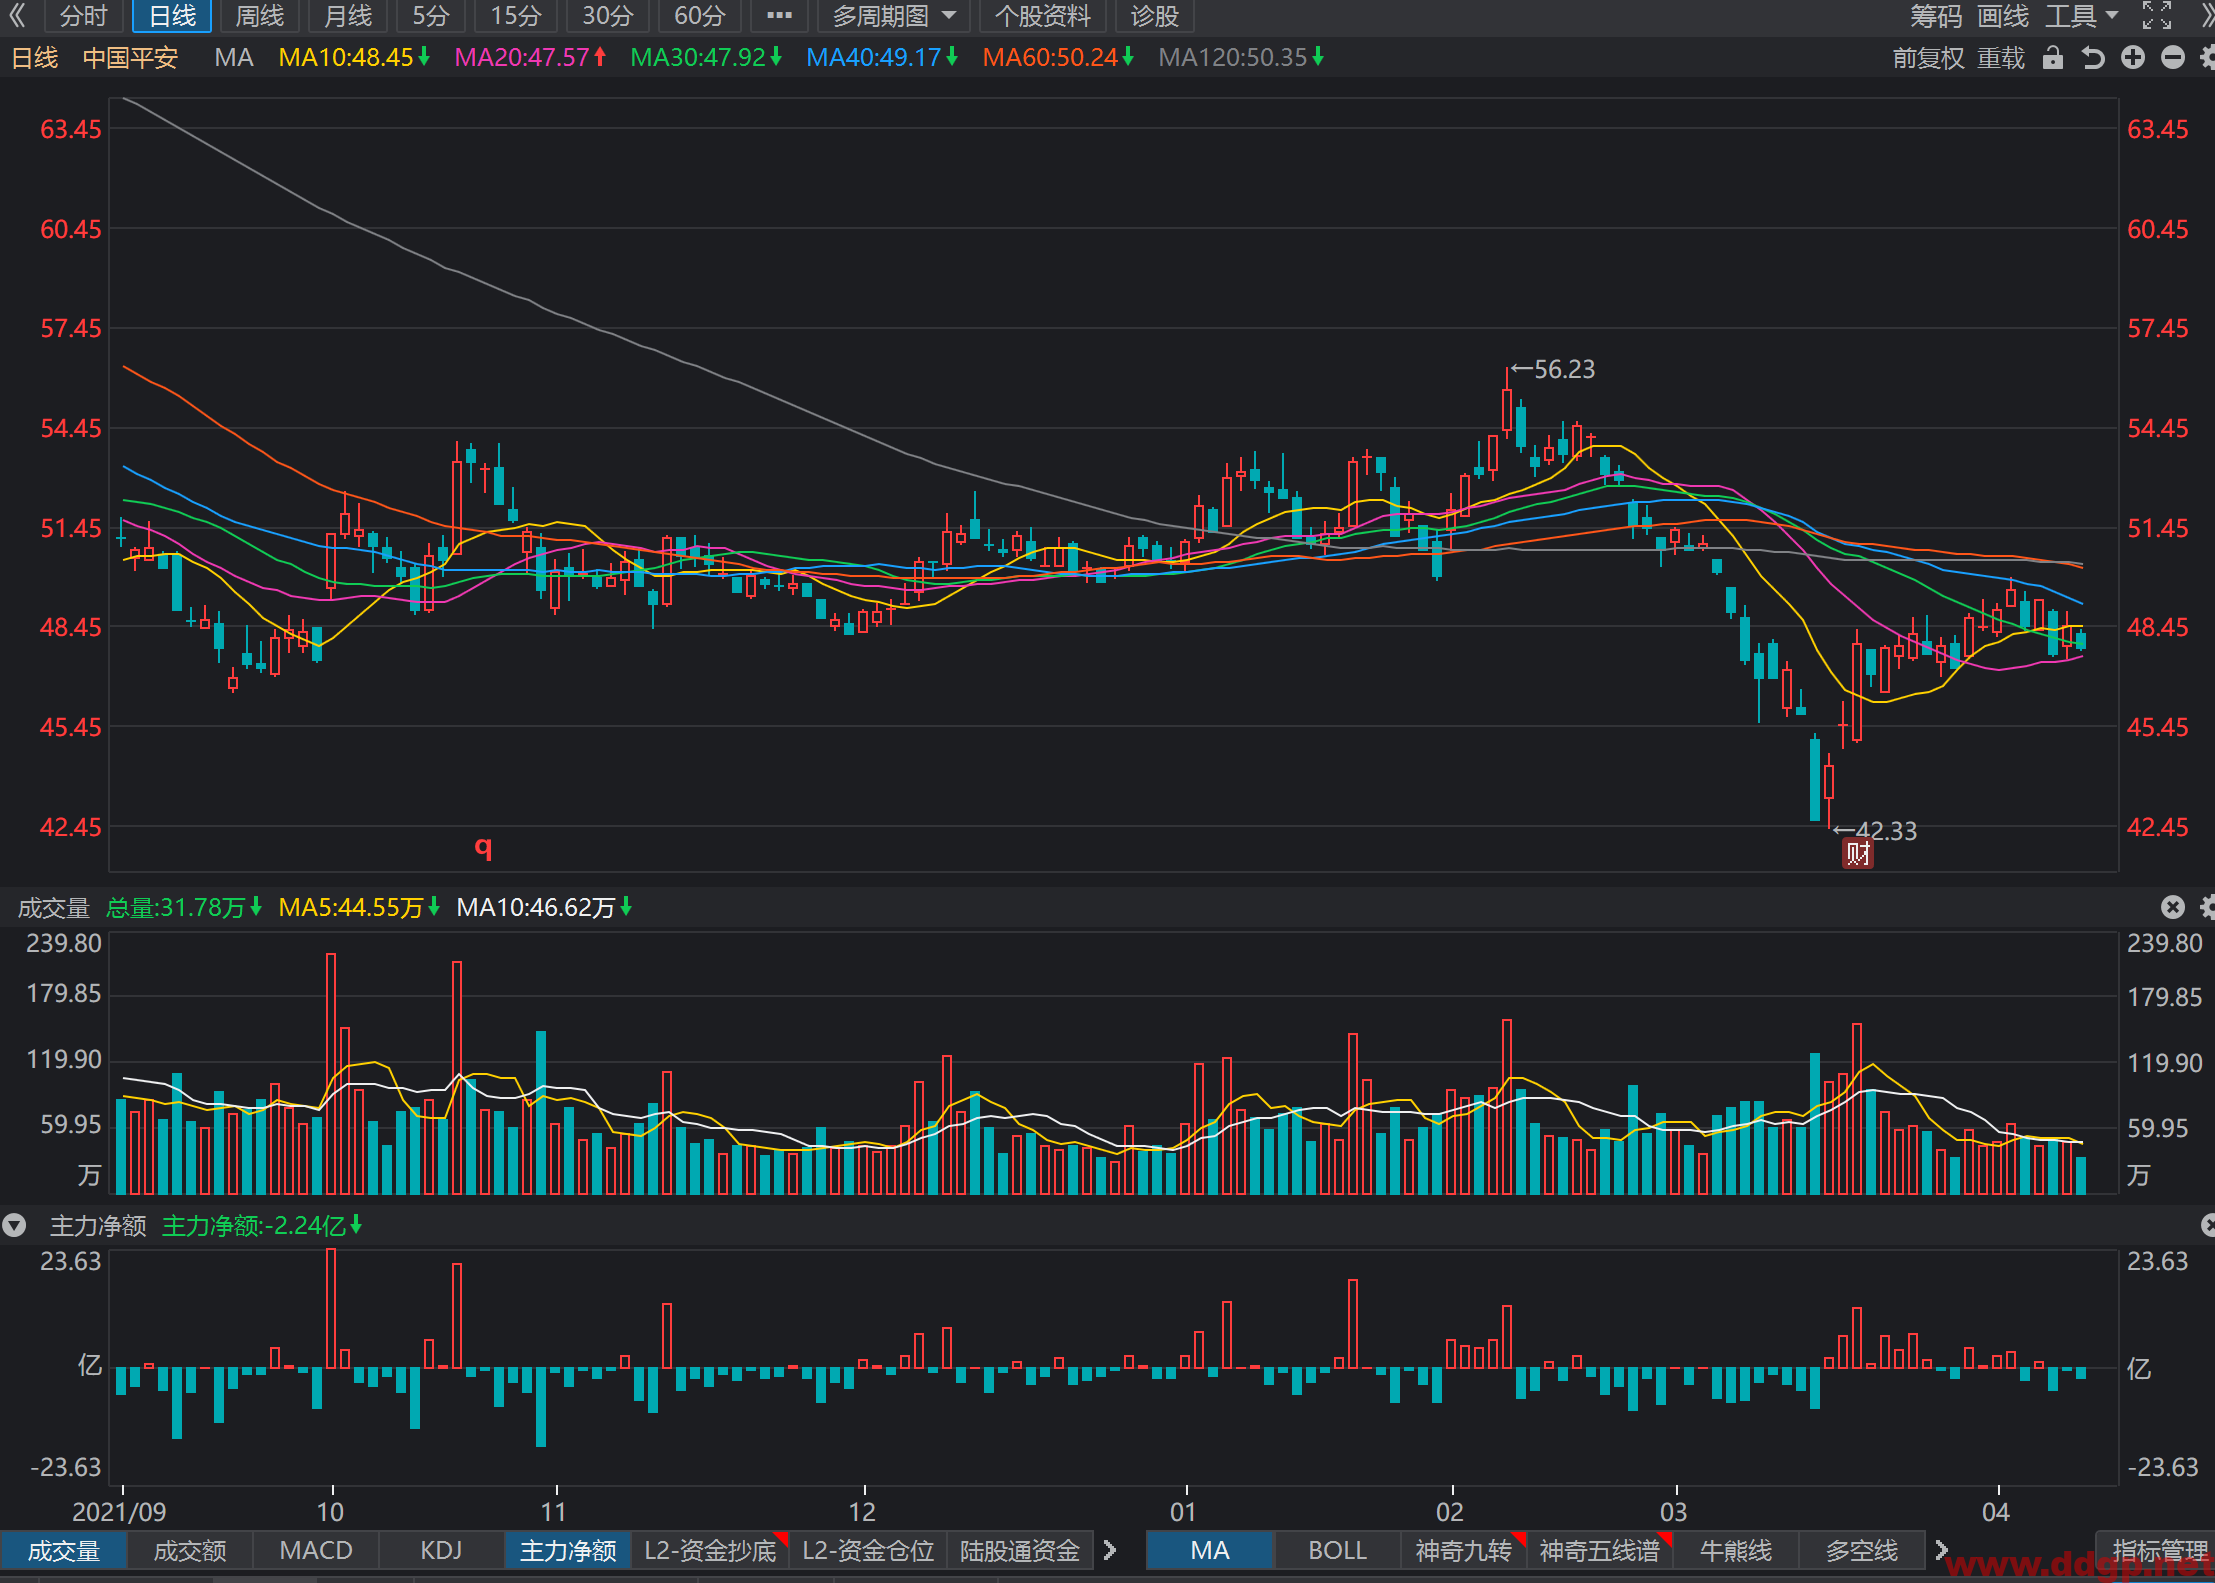2215x1583 pixels.
Task: Click the 财 marker on the chart
Action: tap(1858, 853)
